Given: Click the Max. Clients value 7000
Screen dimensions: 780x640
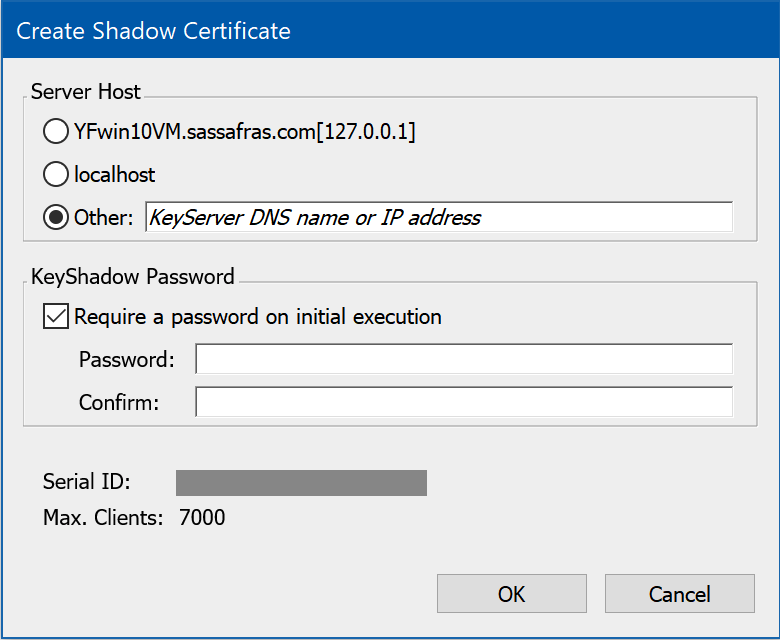Looking at the screenshot, I should pyautogui.click(x=201, y=518).
